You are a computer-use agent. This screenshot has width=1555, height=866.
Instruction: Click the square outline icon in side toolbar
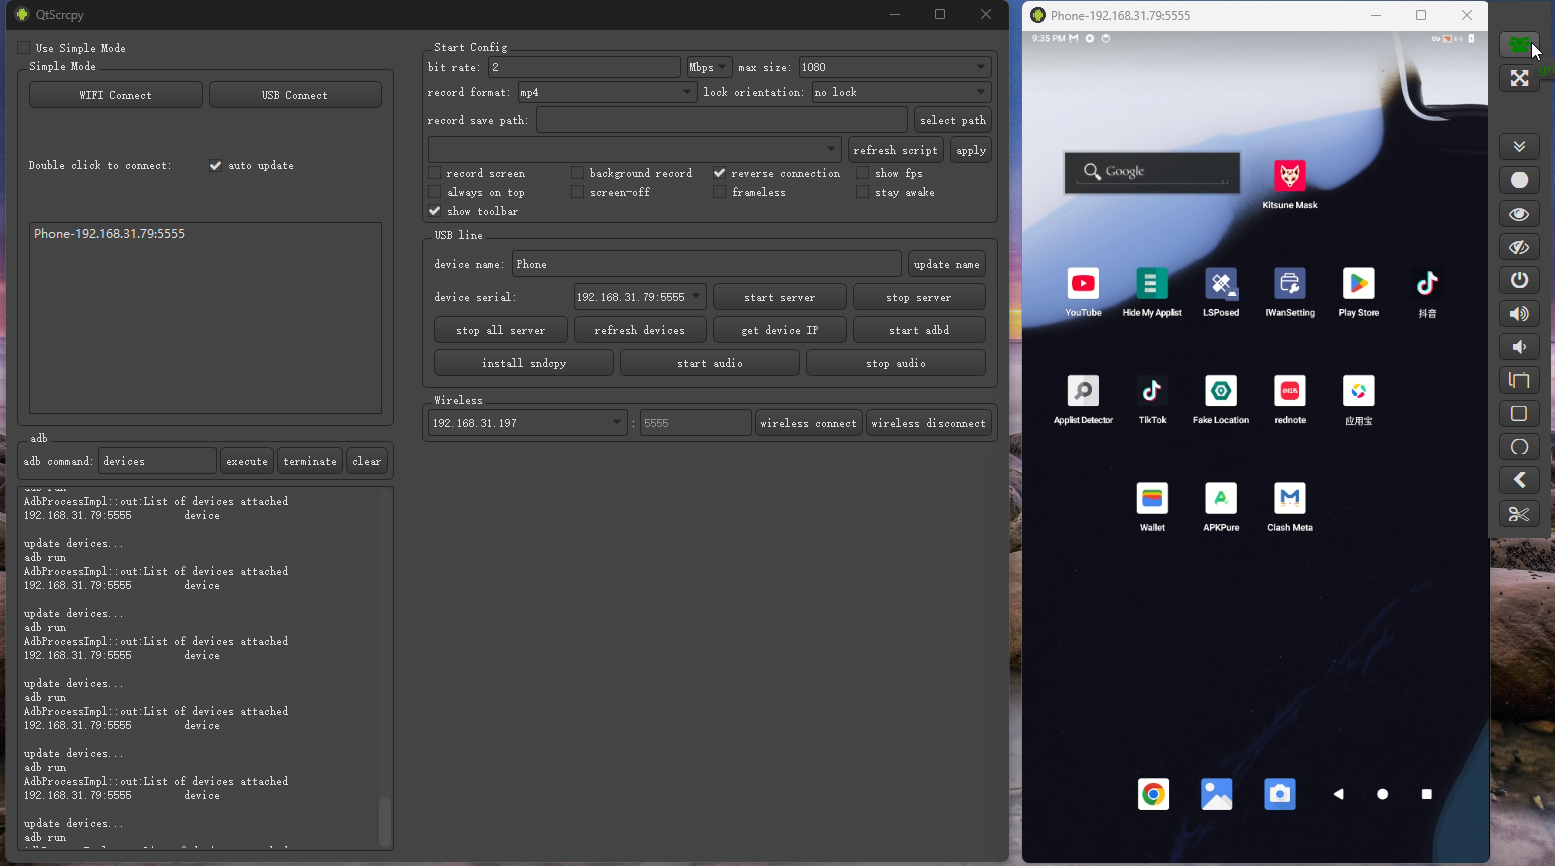pyautogui.click(x=1519, y=413)
